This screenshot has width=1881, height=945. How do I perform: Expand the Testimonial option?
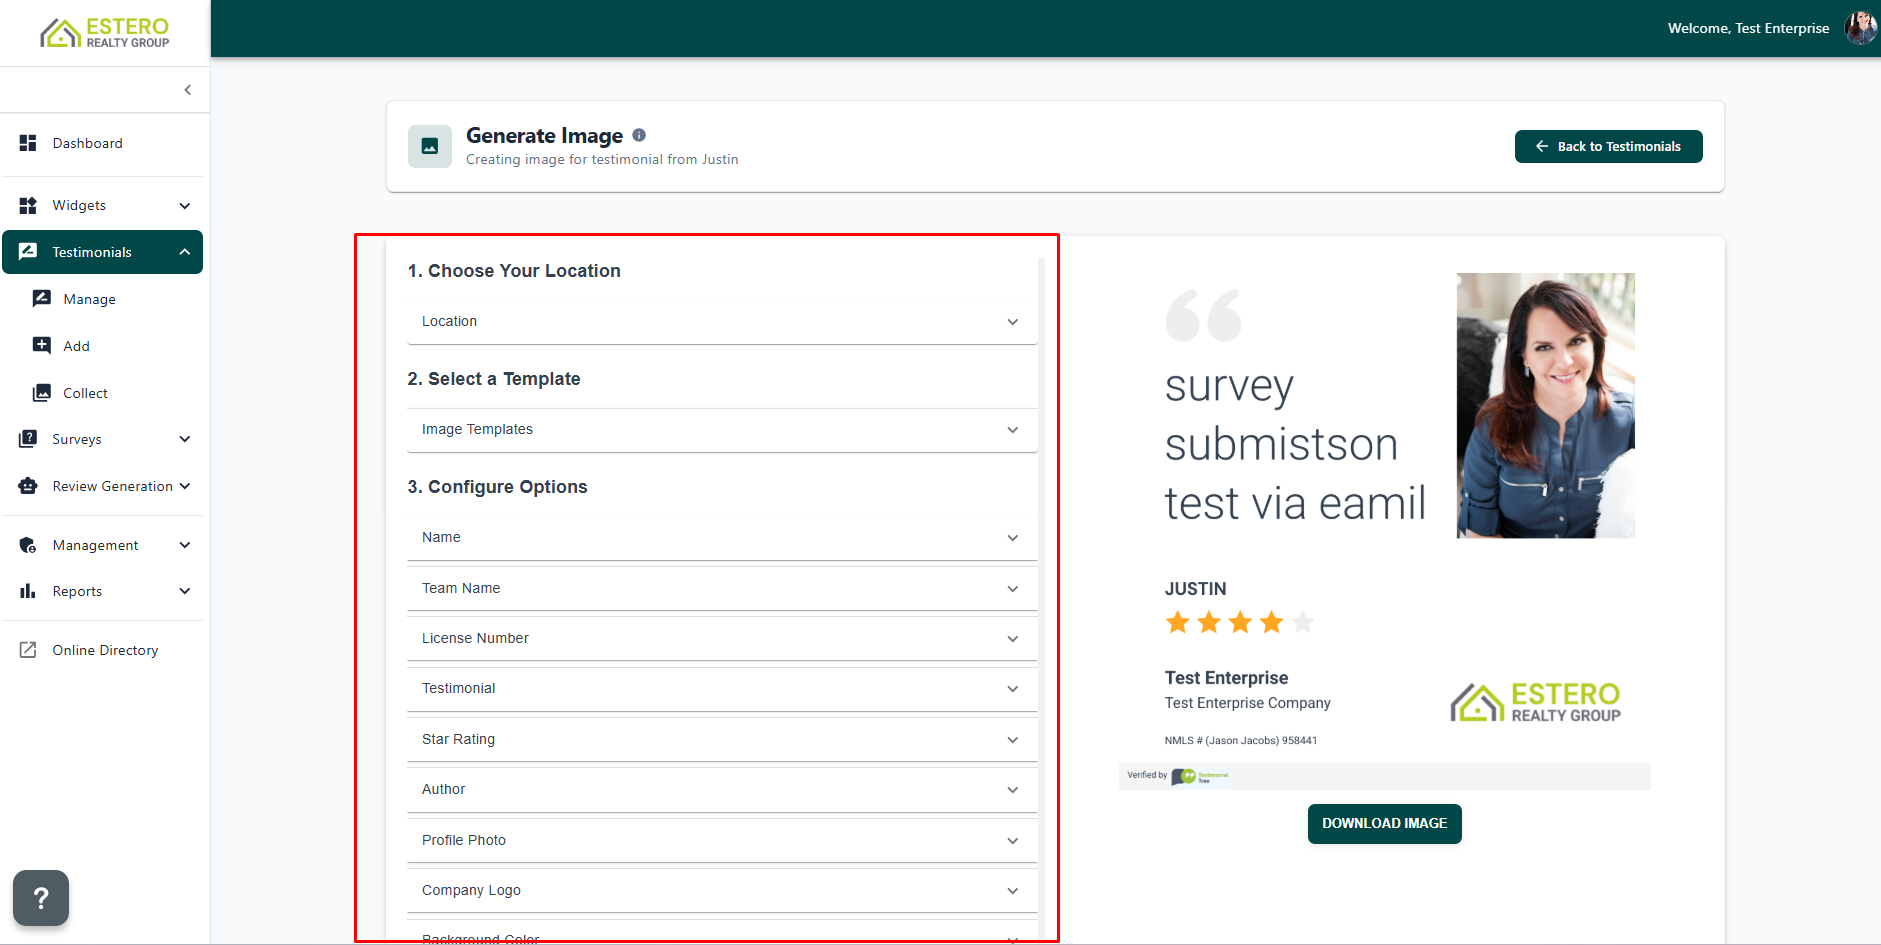722,689
